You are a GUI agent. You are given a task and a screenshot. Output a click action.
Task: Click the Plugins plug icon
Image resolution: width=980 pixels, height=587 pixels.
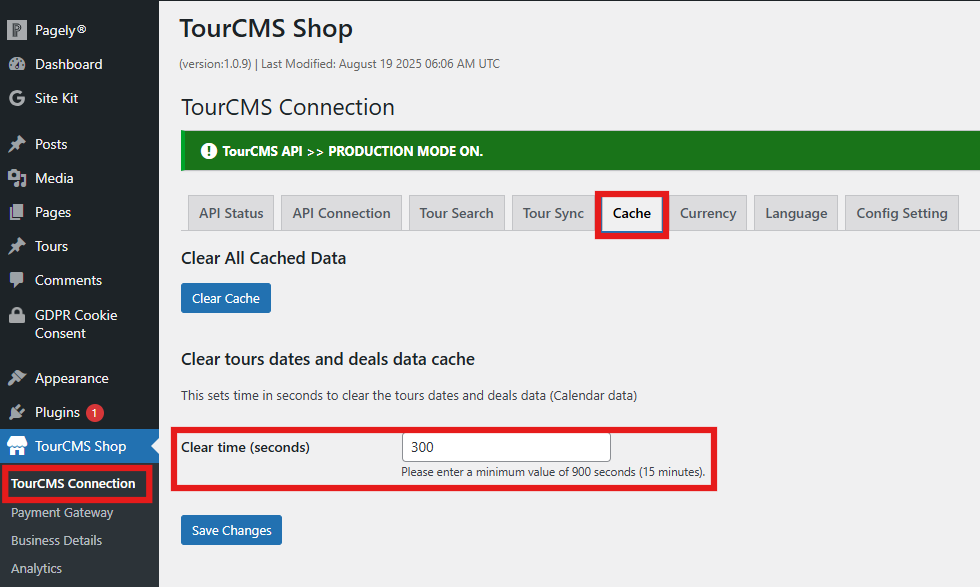click(x=17, y=412)
